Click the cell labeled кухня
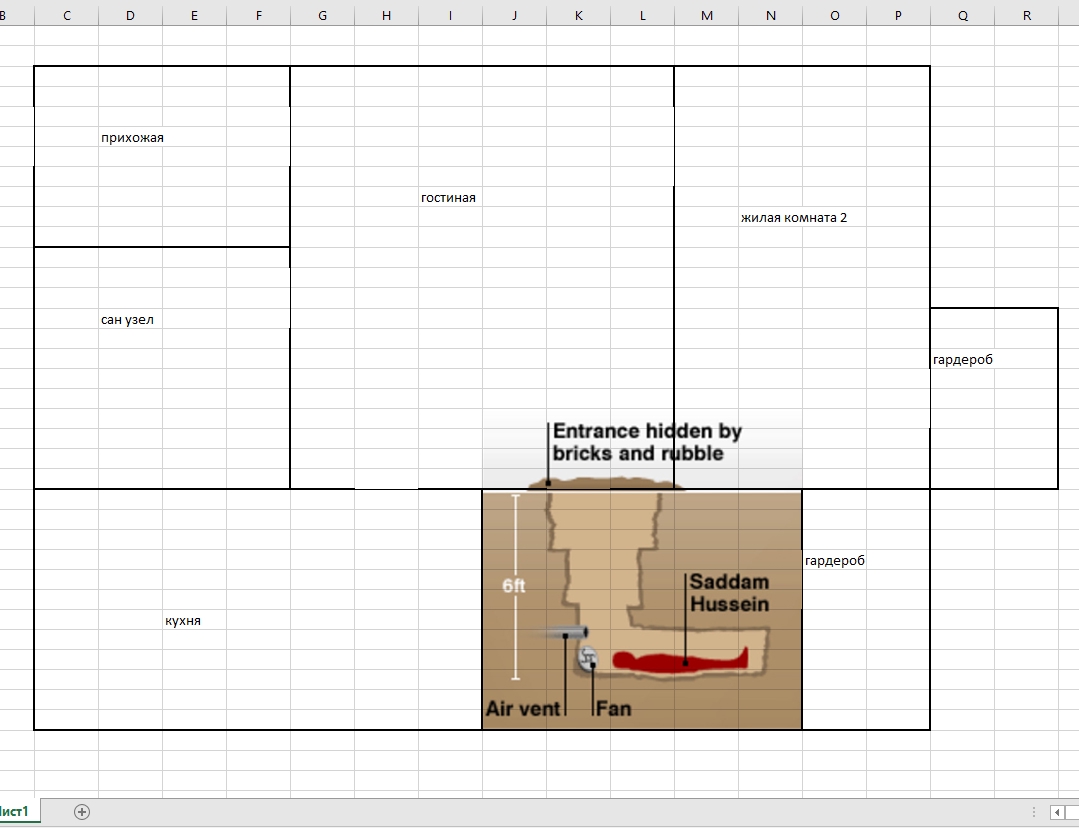The height and width of the screenshot is (828, 1079). coord(195,620)
